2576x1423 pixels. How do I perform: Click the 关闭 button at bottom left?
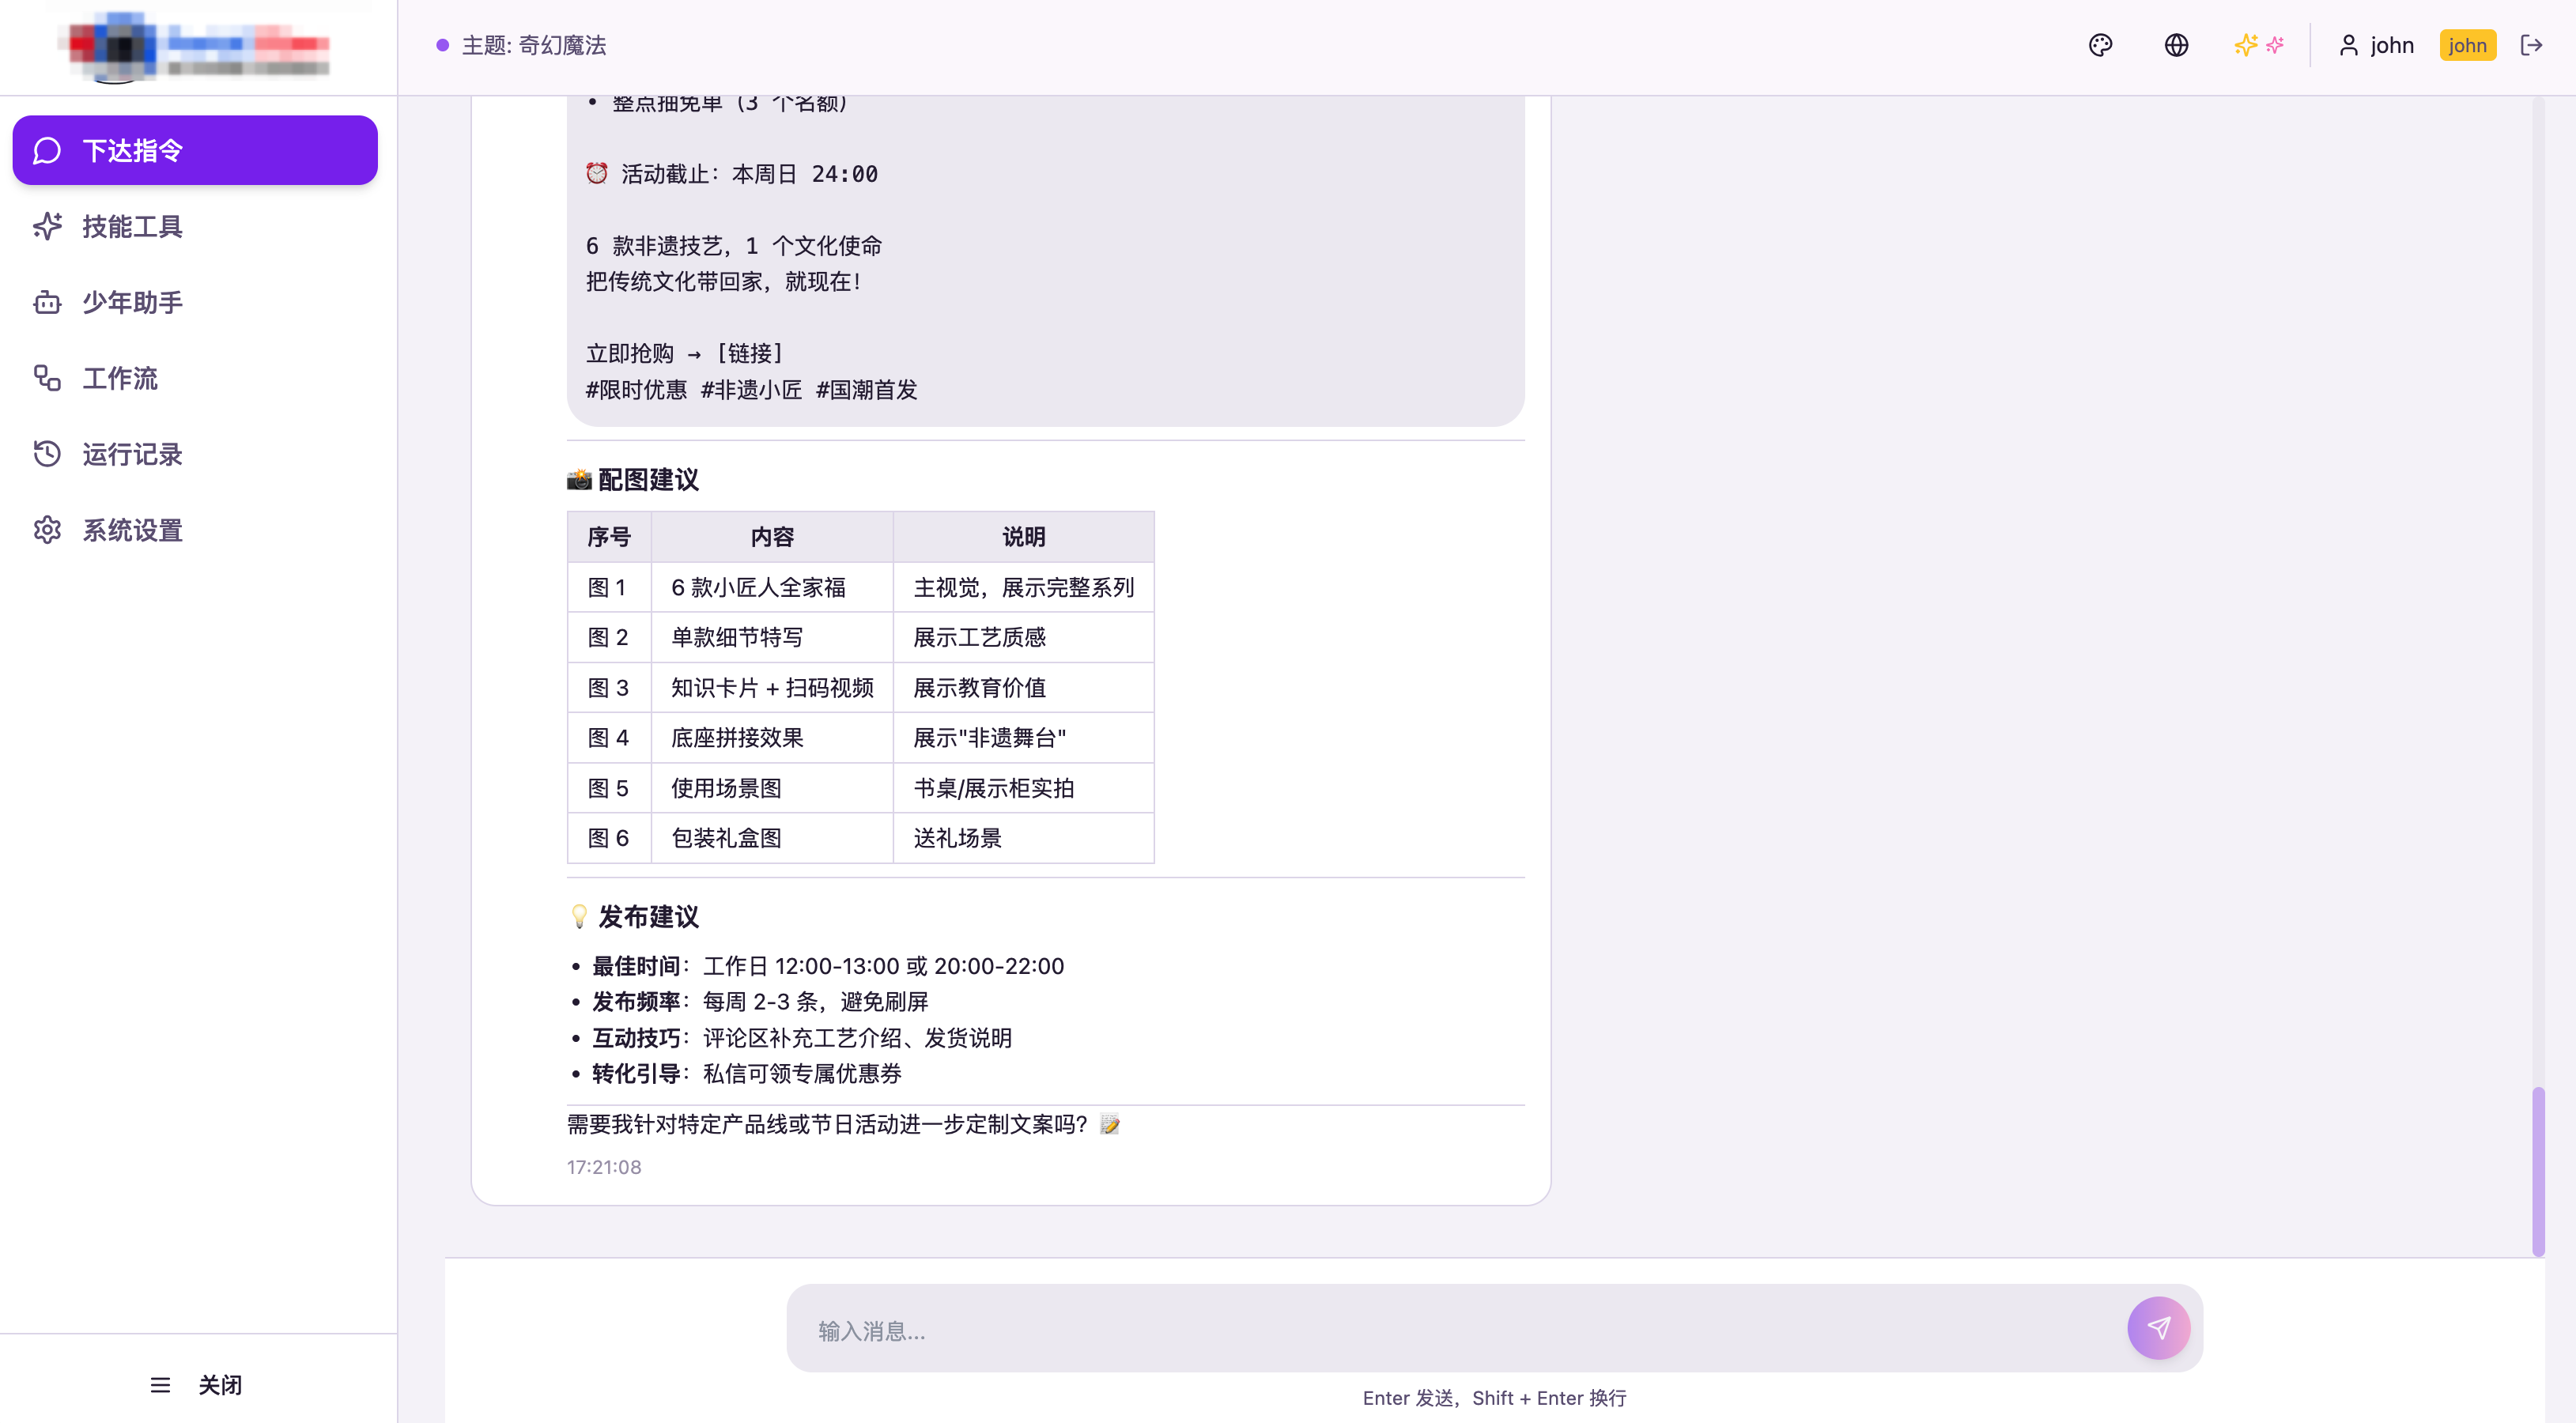click(219, 1385)
